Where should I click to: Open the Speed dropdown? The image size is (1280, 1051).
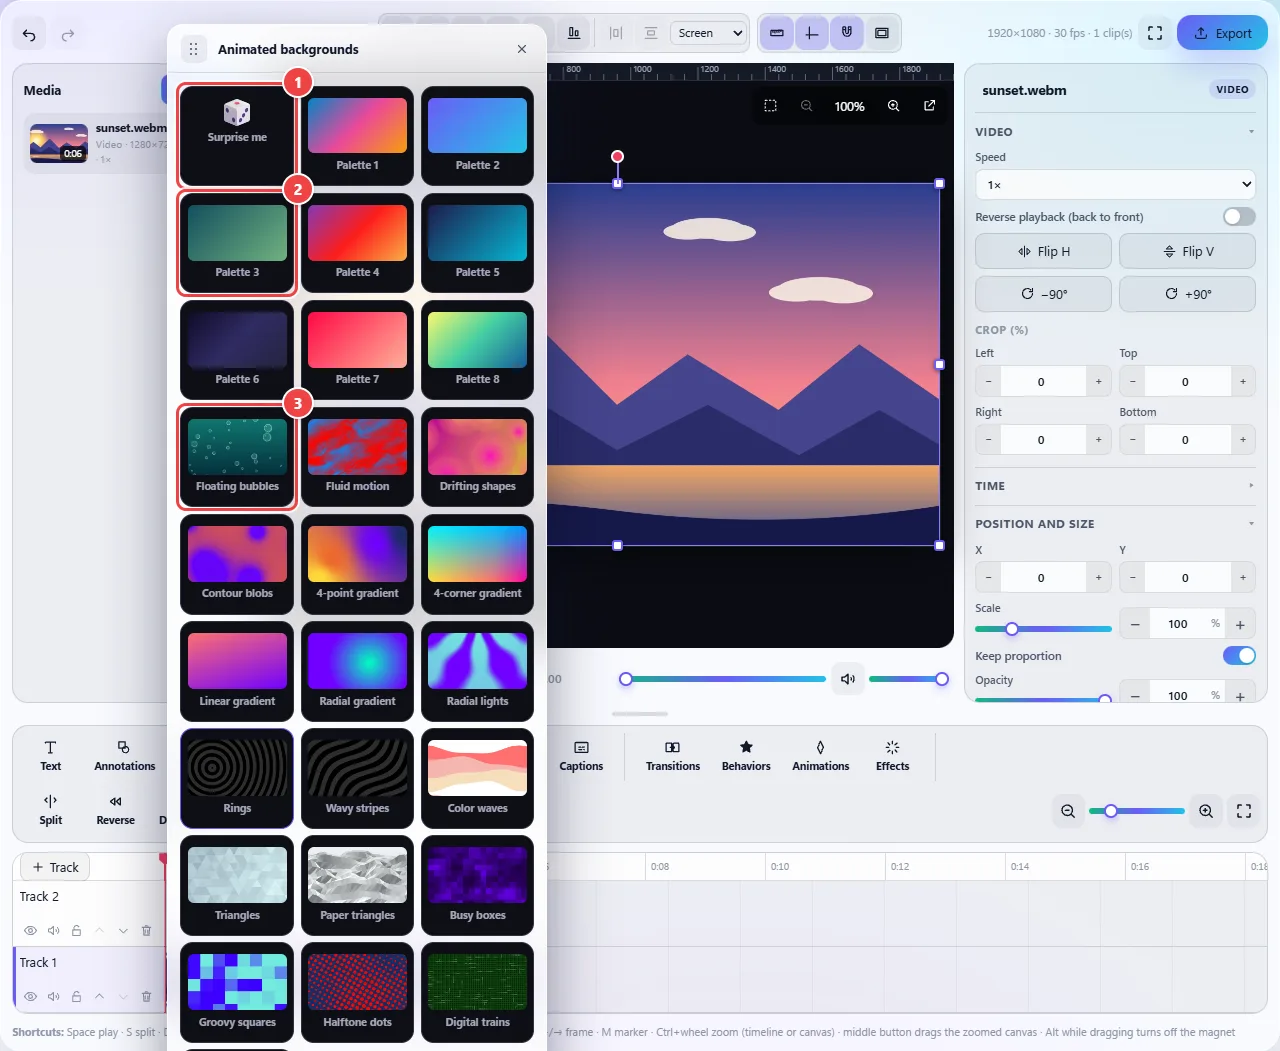point(1115,185)
